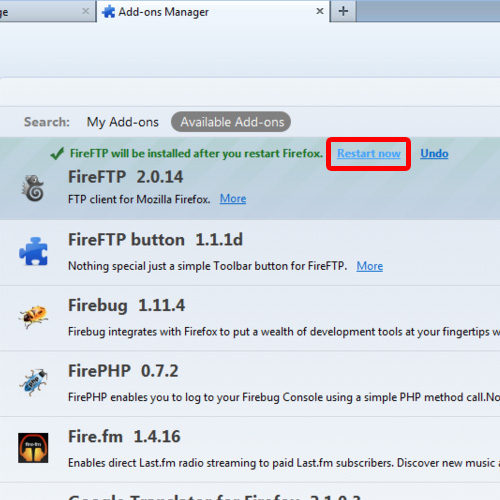Click the FirePHP blue bug icon

click(x=33, y=382)
